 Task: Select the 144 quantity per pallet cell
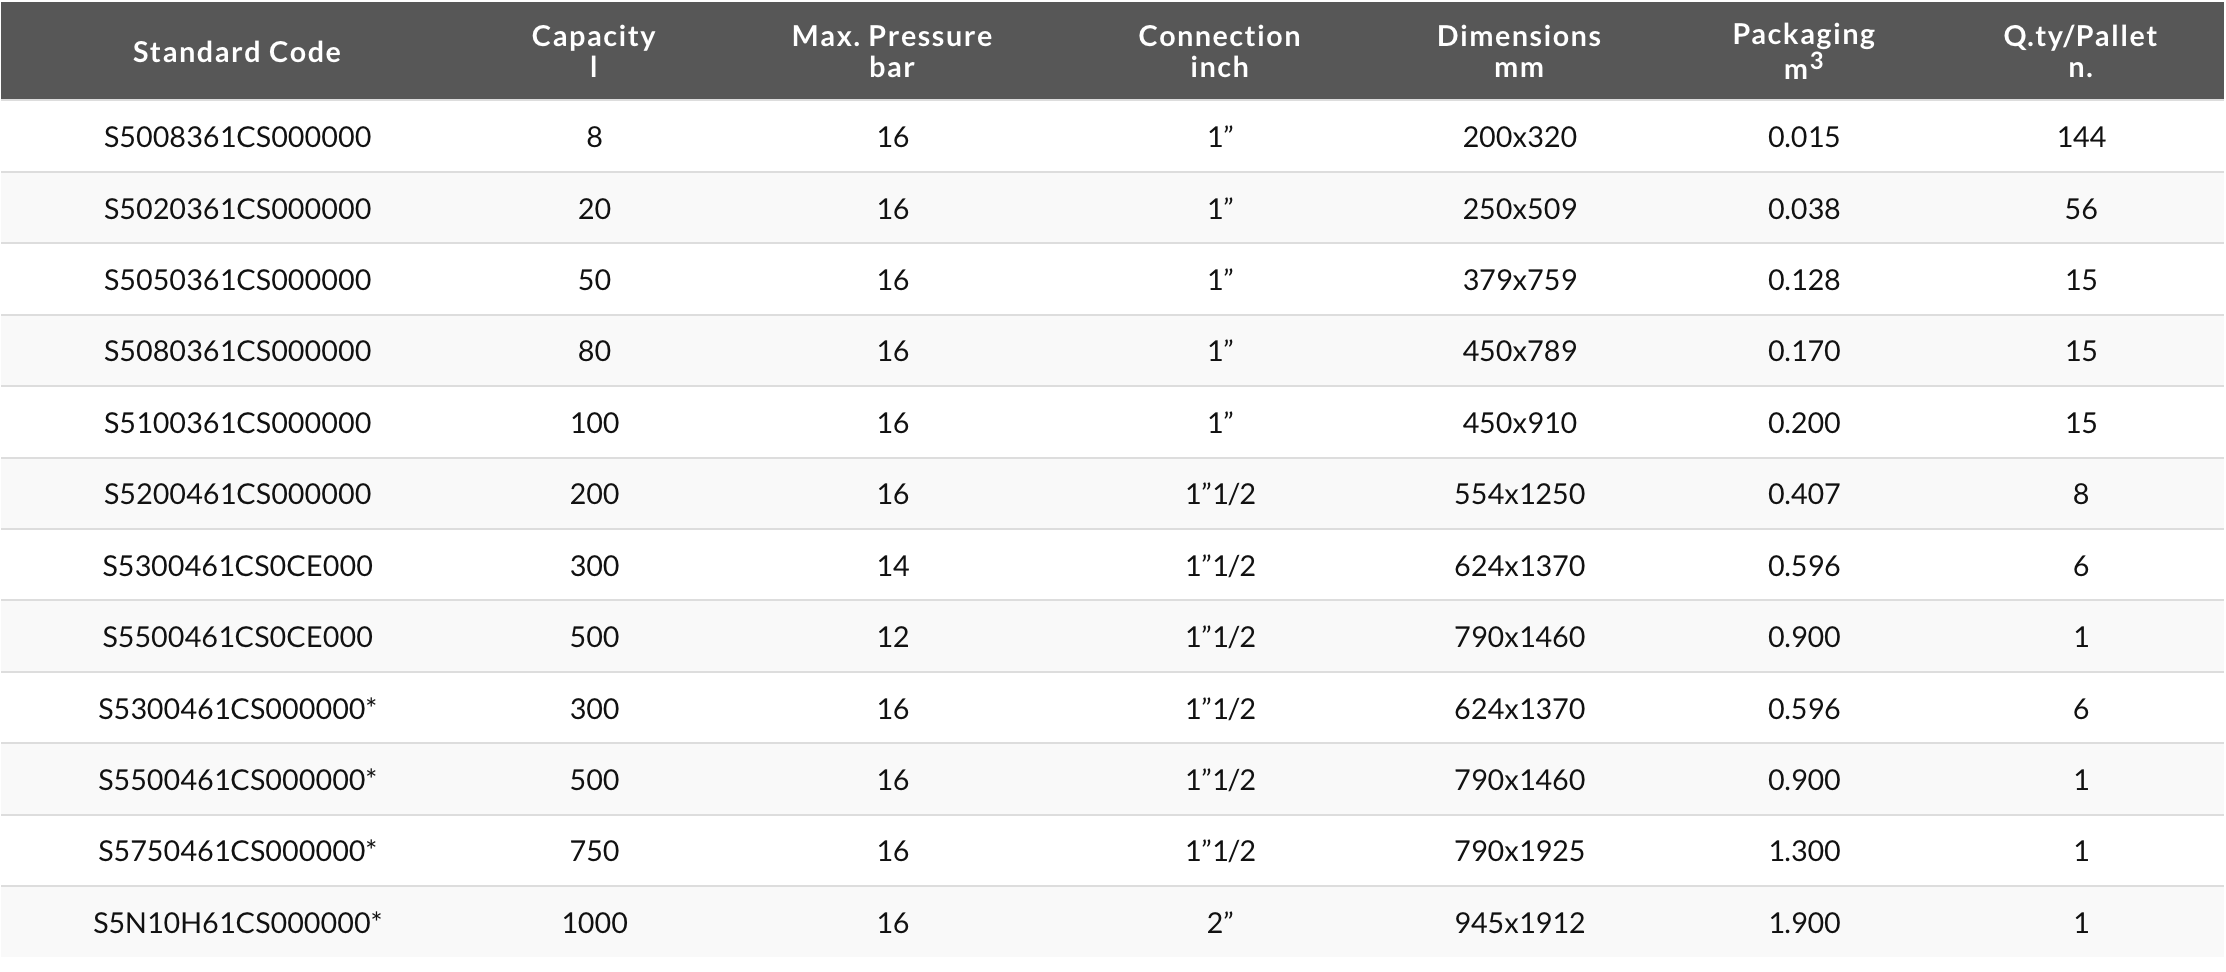tap(2081, 137)
